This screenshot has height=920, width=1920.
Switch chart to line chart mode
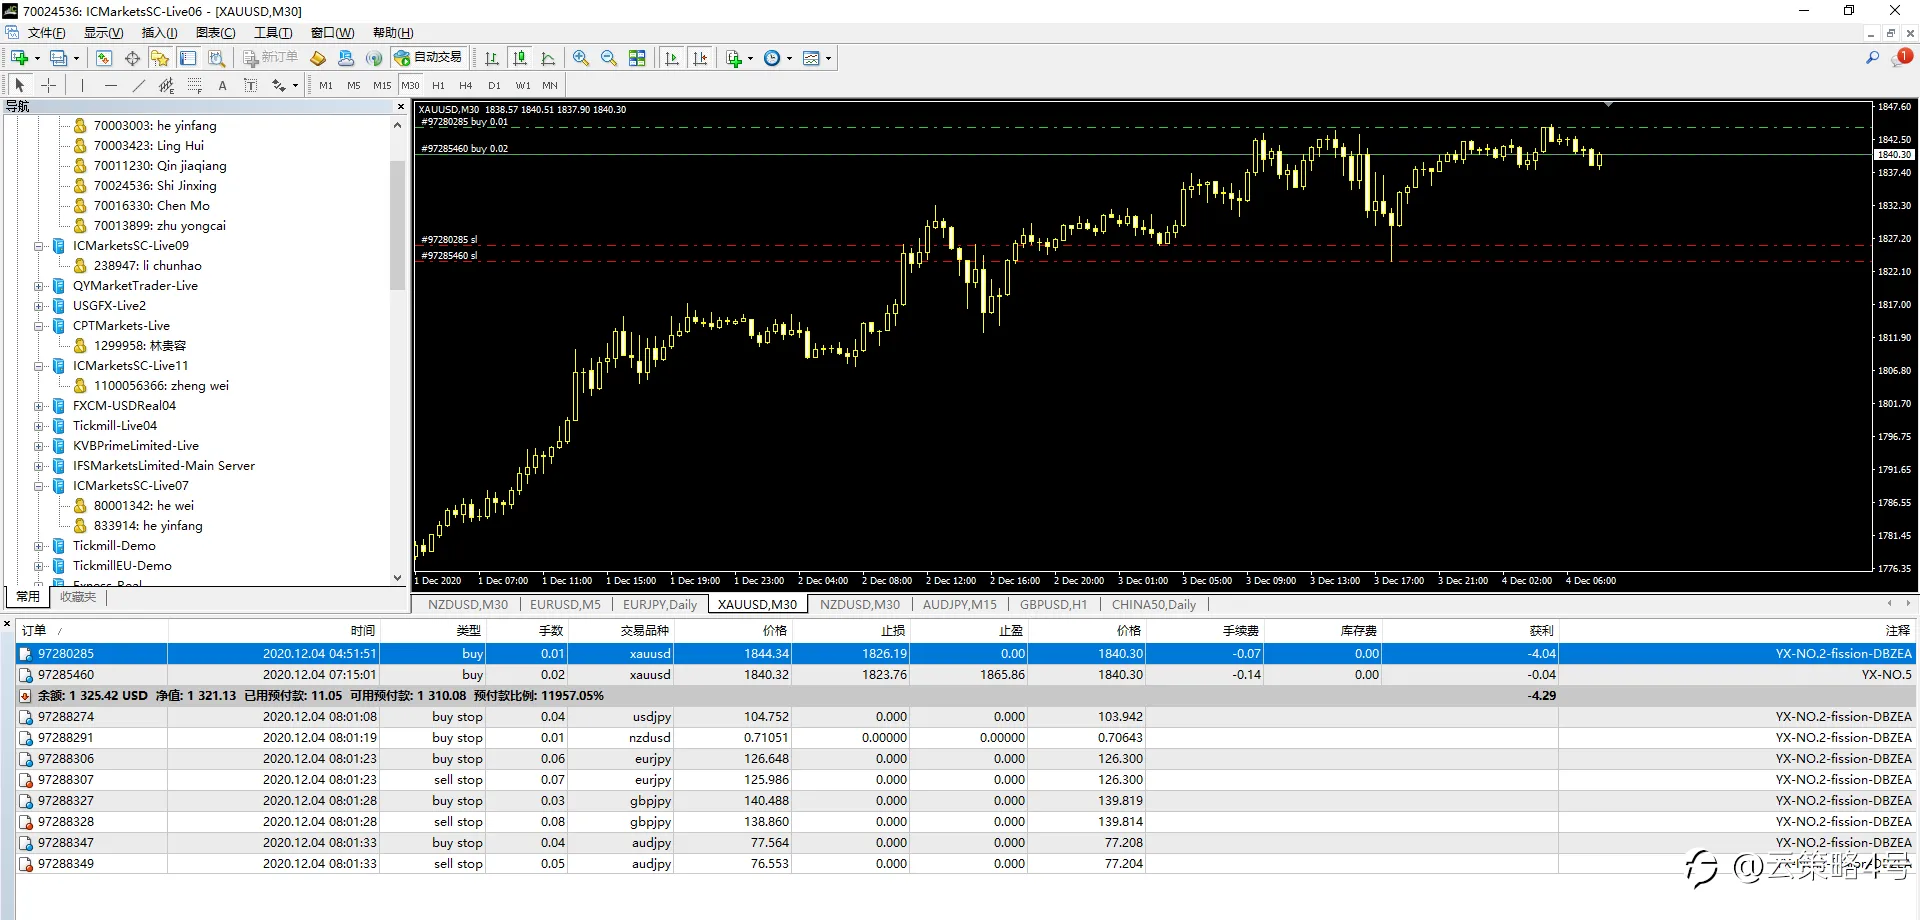click(x=548, y=58)
